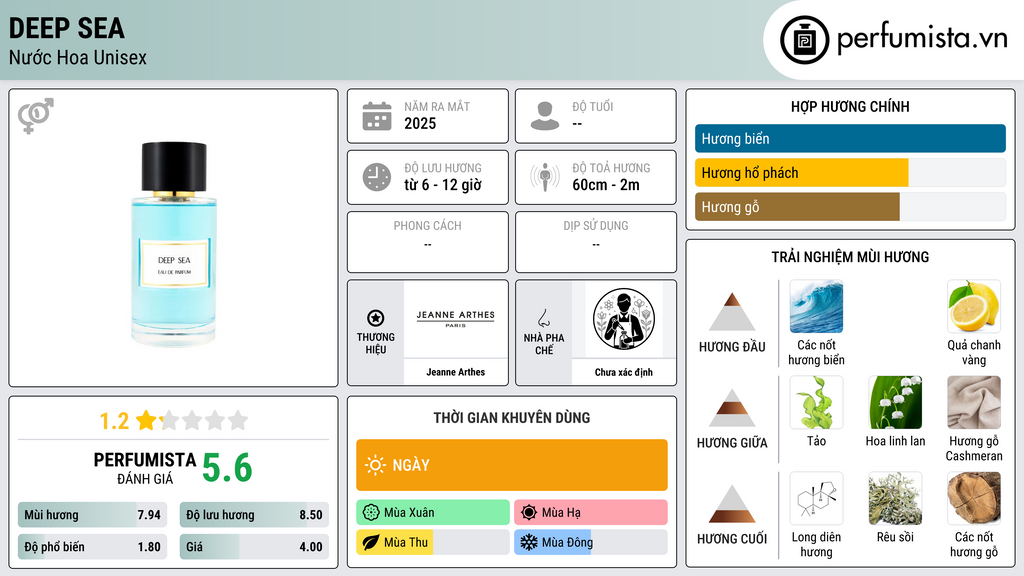The width and height of the screenshot is (1024, 576).
Task: Click the Trải nghiệm mùi hương heading
Action: [850, 257]
